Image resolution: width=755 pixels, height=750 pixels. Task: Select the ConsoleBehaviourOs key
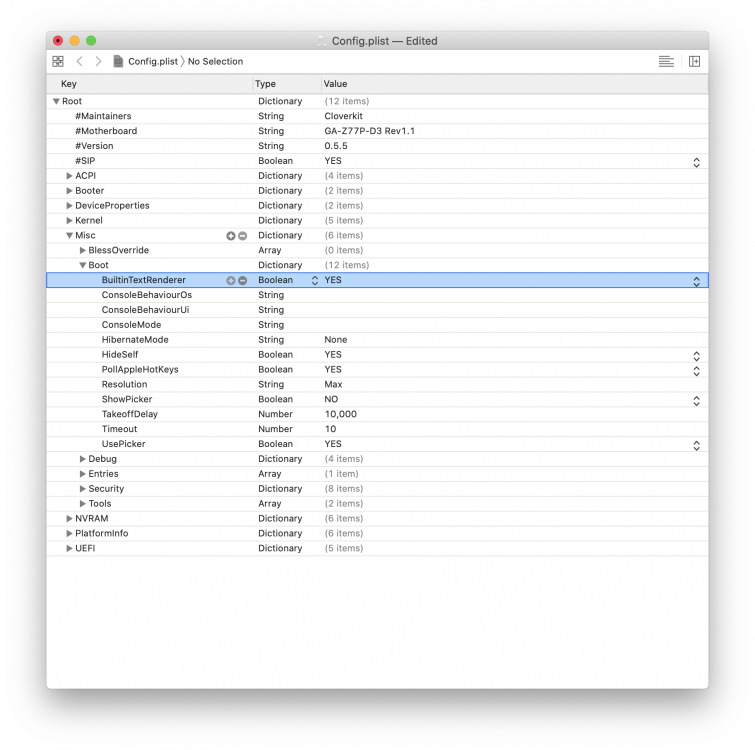146,296
